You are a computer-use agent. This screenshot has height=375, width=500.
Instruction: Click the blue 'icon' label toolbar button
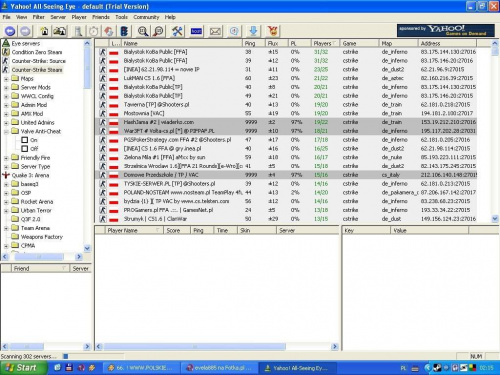coord(196,31)
